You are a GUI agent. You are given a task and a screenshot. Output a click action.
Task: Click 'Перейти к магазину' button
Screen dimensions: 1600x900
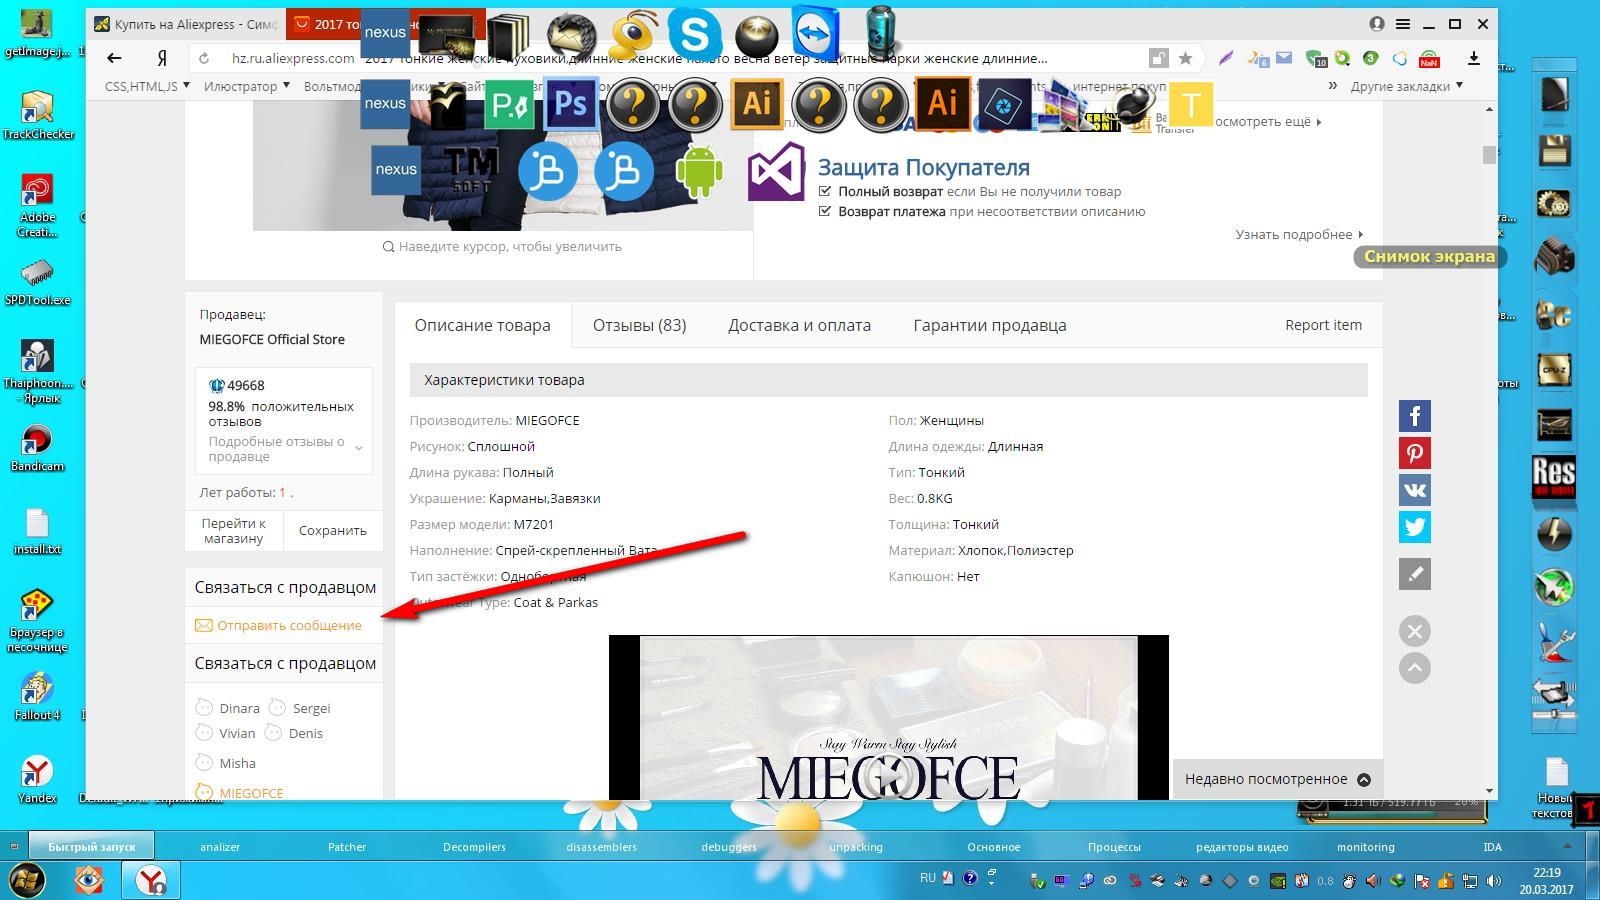(233, 531)
